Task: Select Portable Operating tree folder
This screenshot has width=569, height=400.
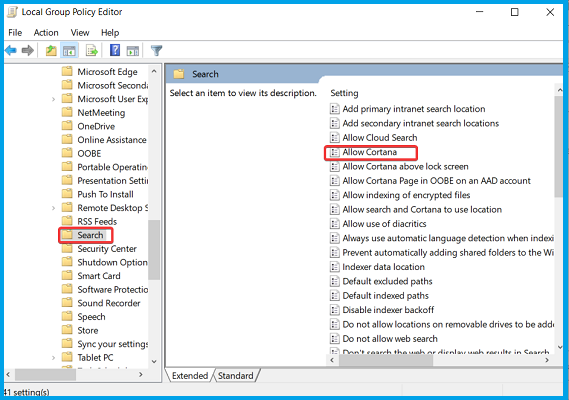Action: click(x=112, y=167)
